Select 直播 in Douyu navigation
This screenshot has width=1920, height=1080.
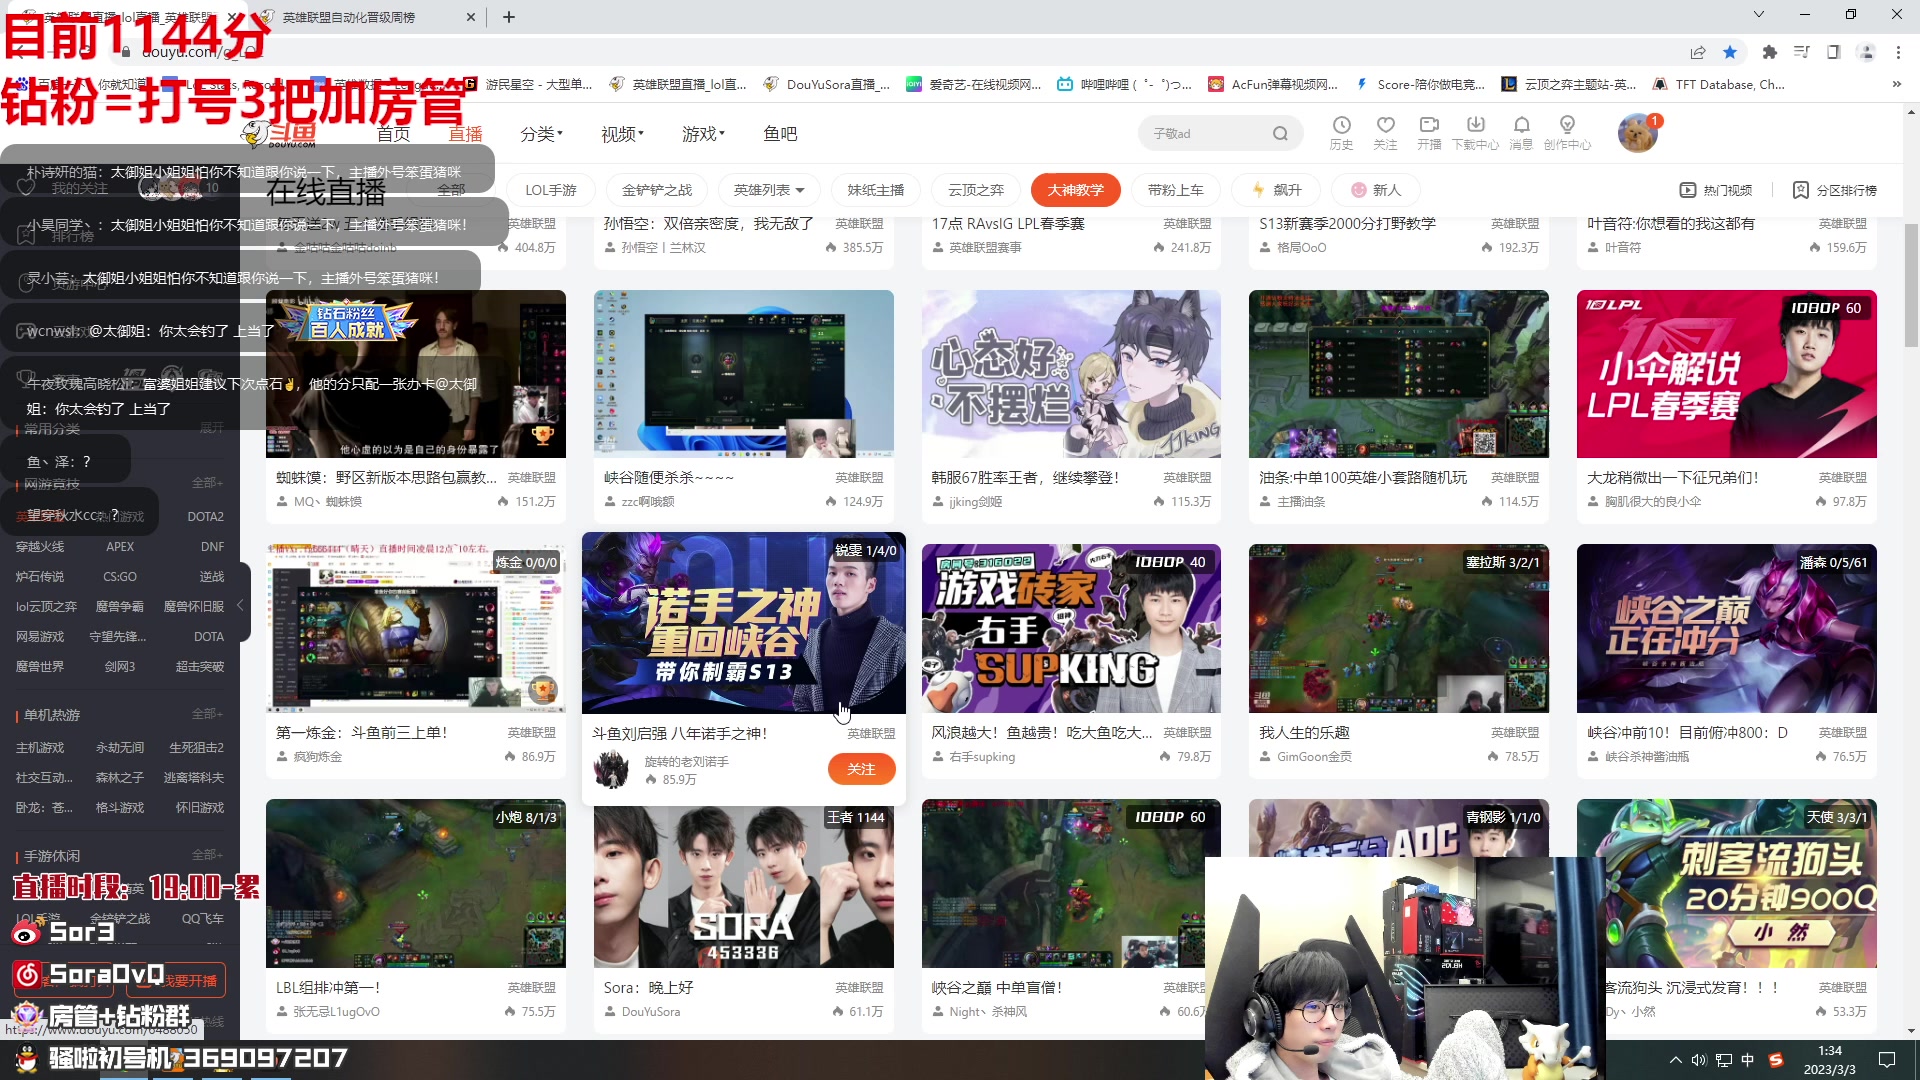click(x=465, y=134)
